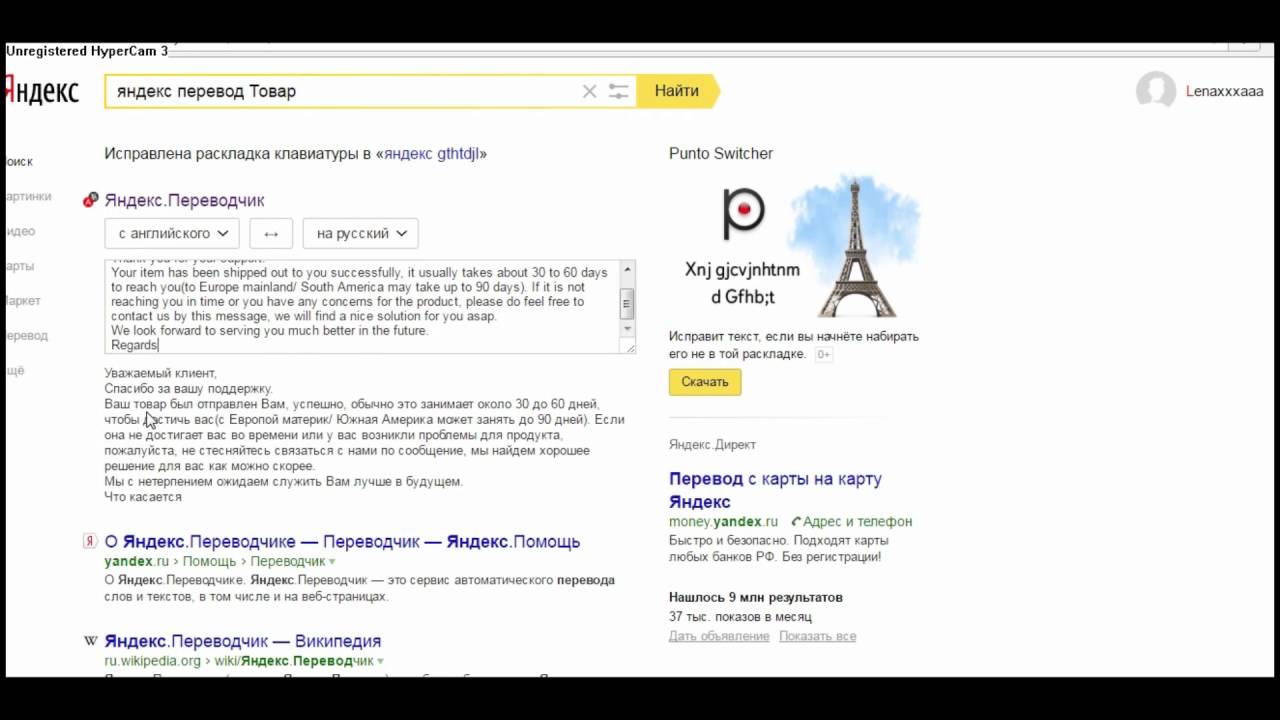Click the Дать объявление link
This screenshot has width=1280, height=720.
[x=719, y=636]
